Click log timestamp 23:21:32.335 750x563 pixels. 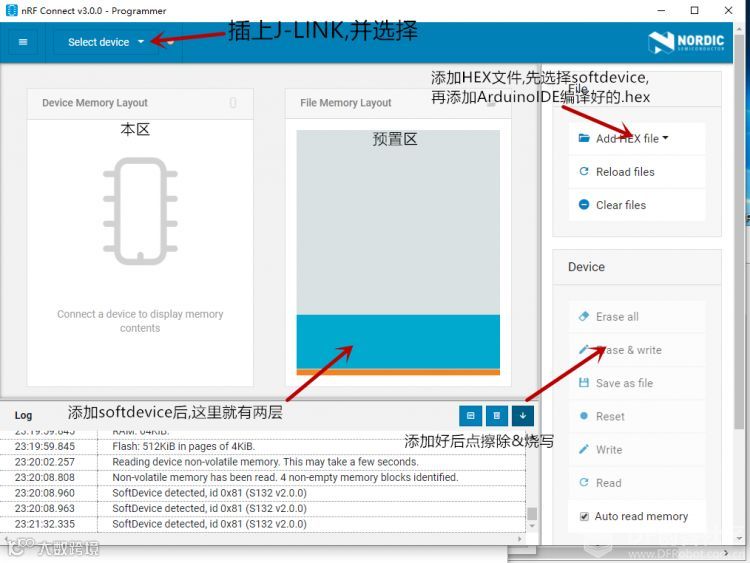tap(44, 524)
